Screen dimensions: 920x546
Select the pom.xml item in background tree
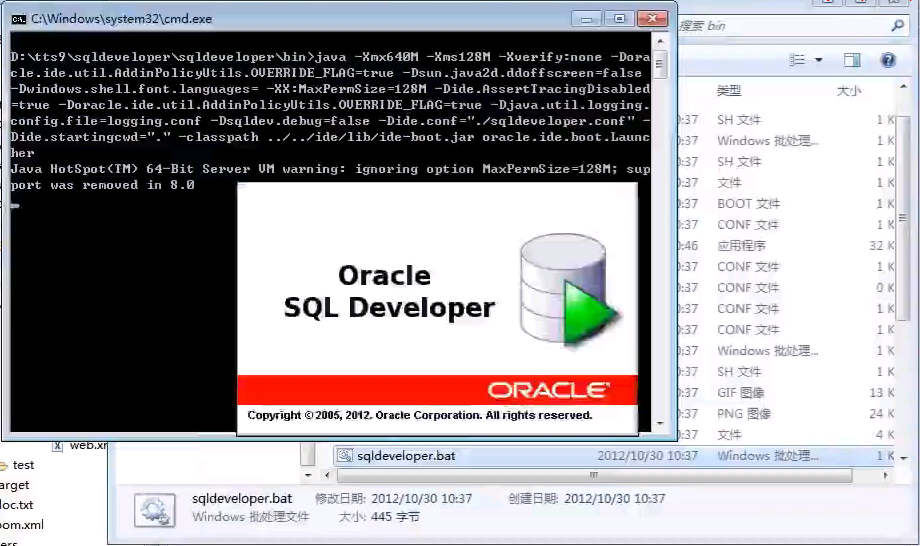[22, 525]
